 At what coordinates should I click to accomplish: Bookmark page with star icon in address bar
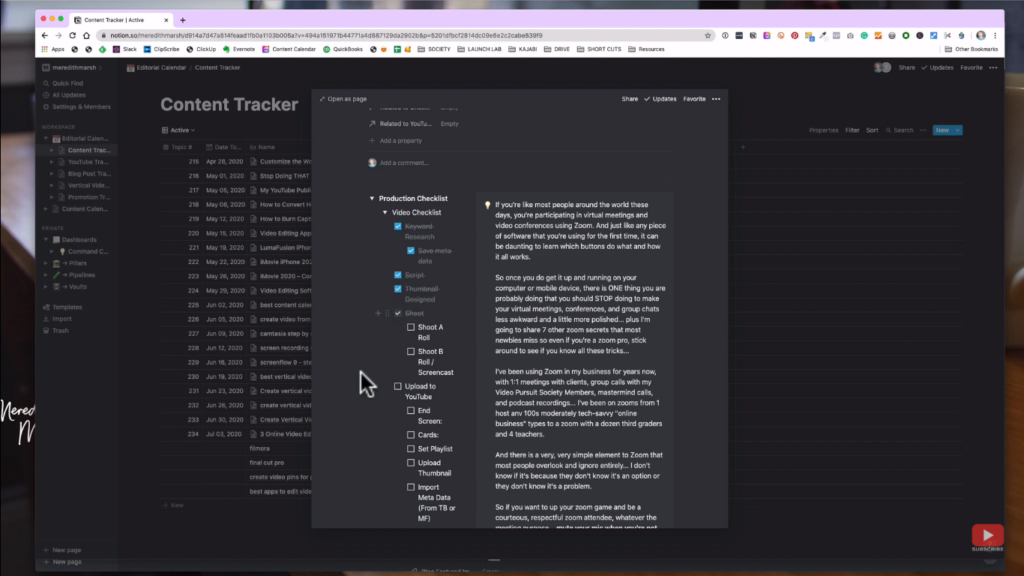click(708, 35)
